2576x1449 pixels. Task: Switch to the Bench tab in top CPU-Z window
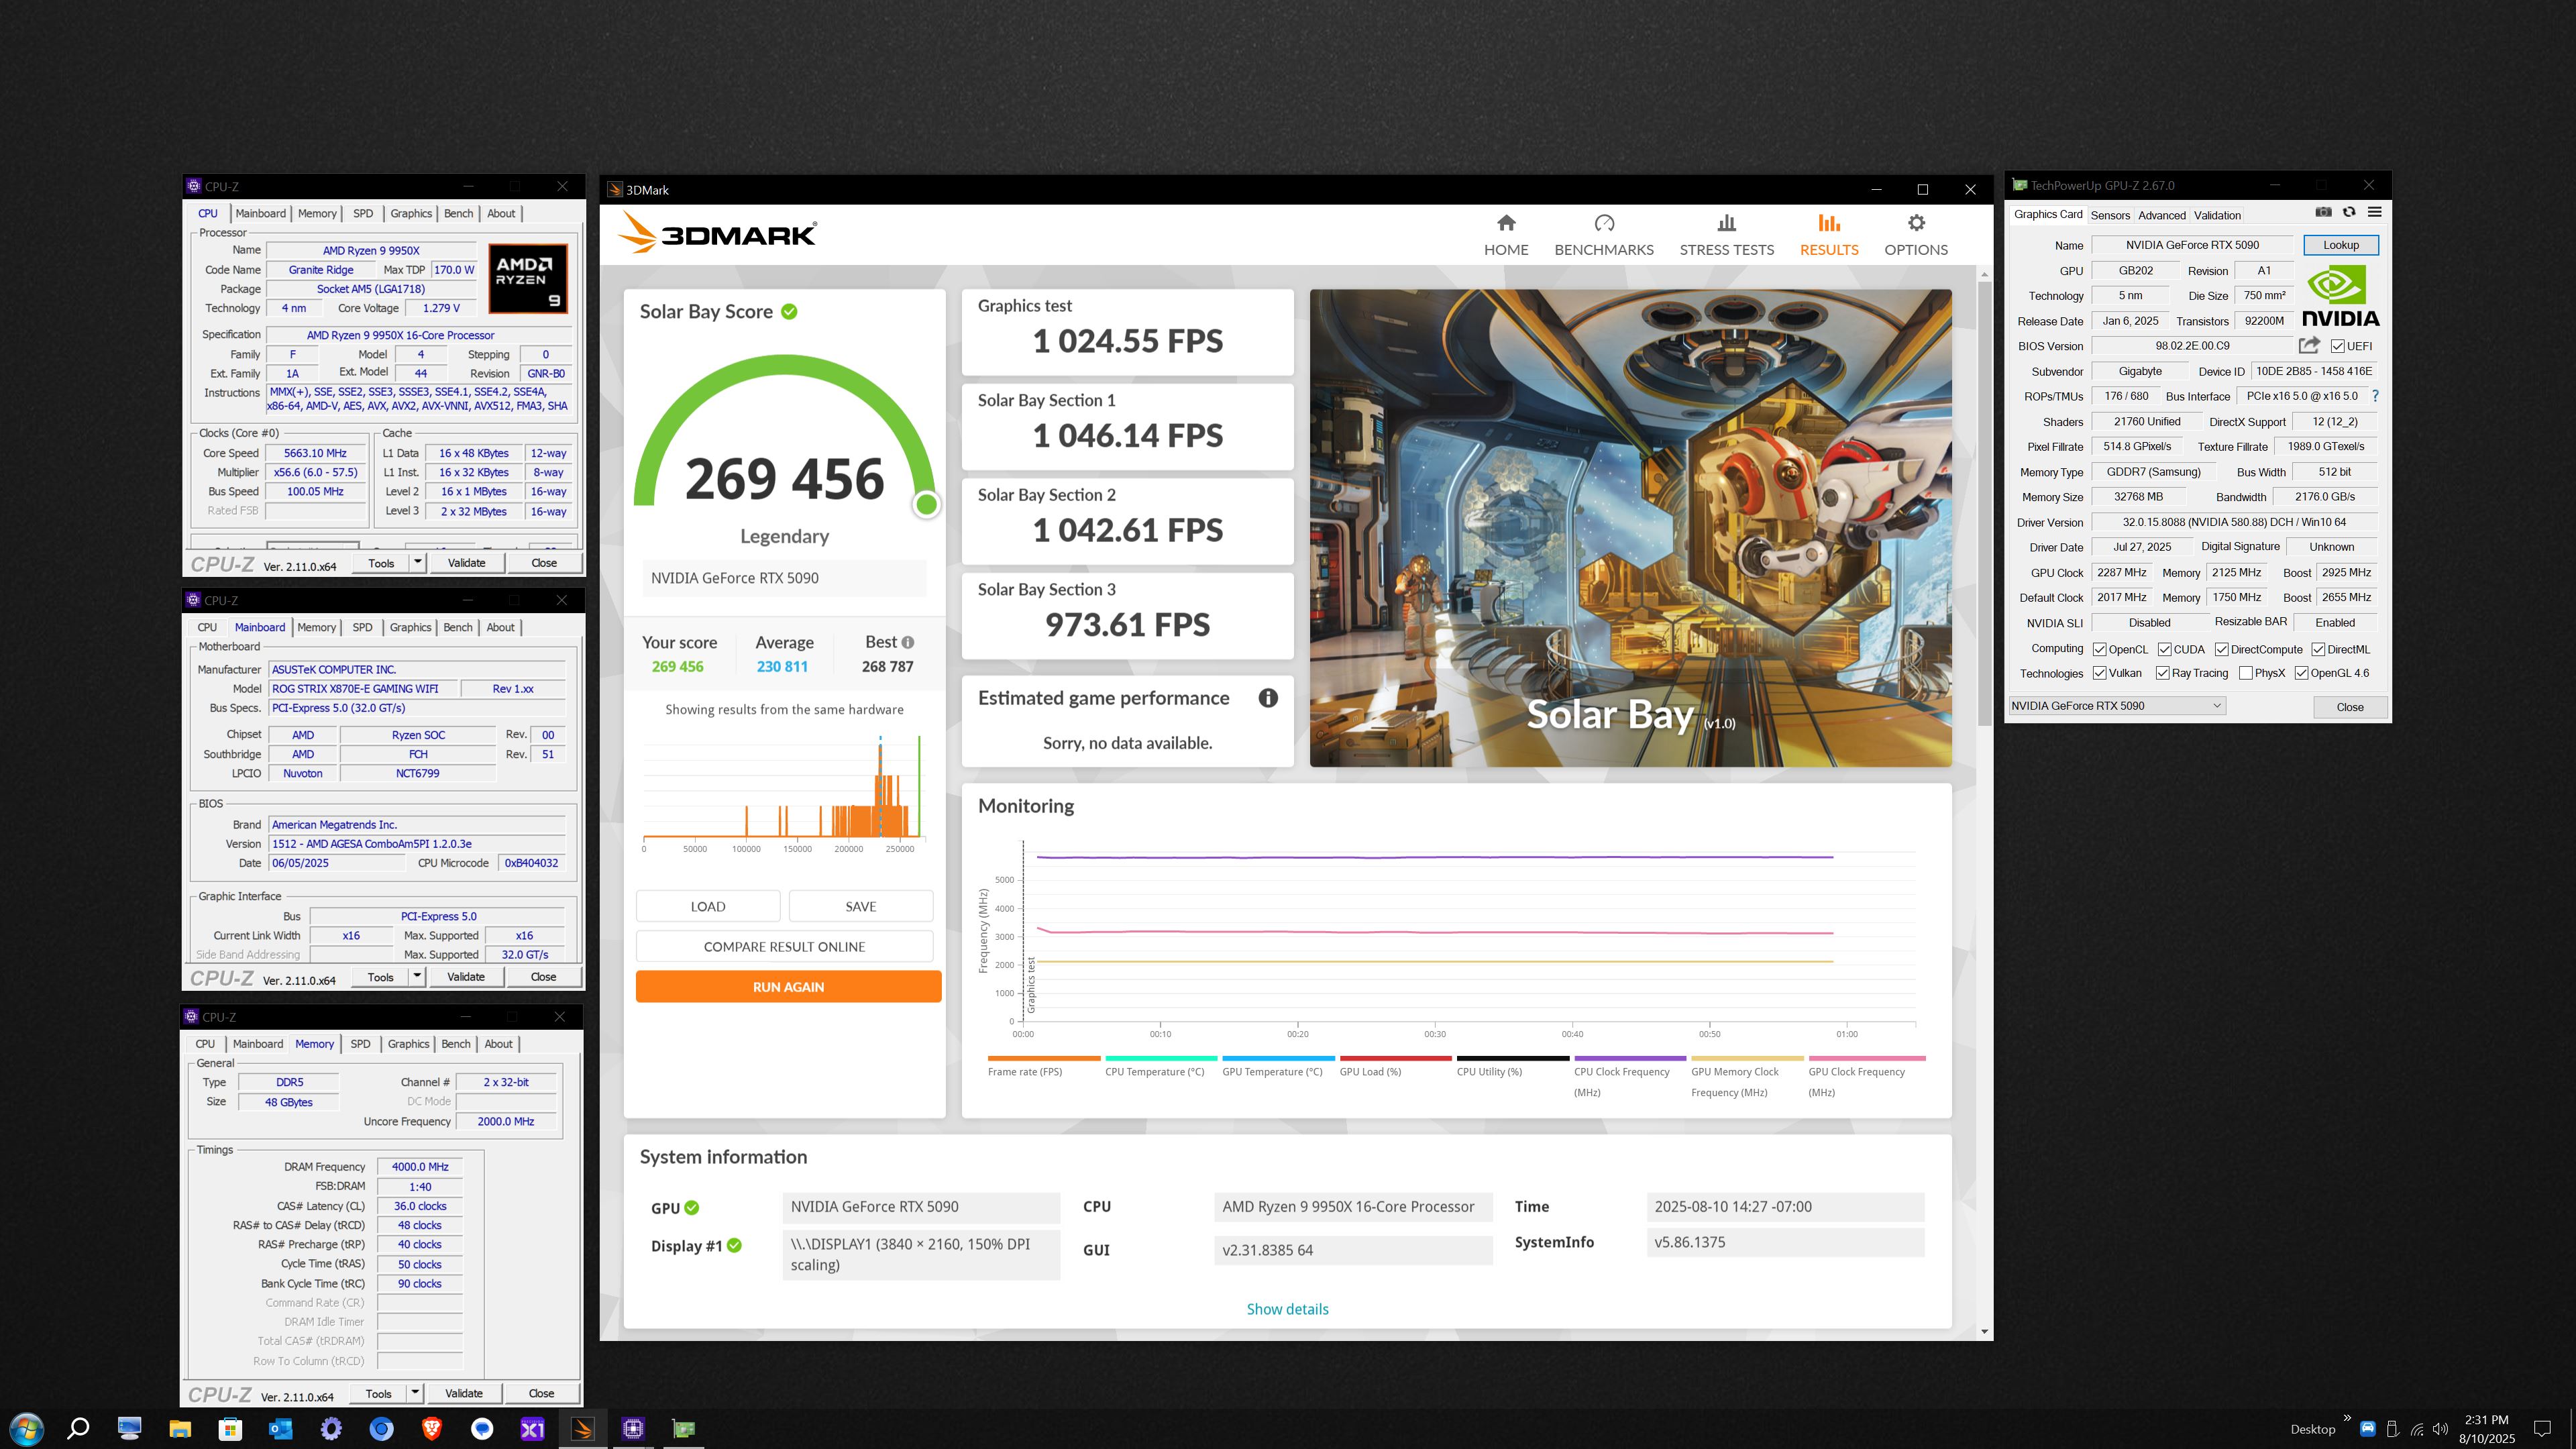pyautogui.click(x=458, y=213)
